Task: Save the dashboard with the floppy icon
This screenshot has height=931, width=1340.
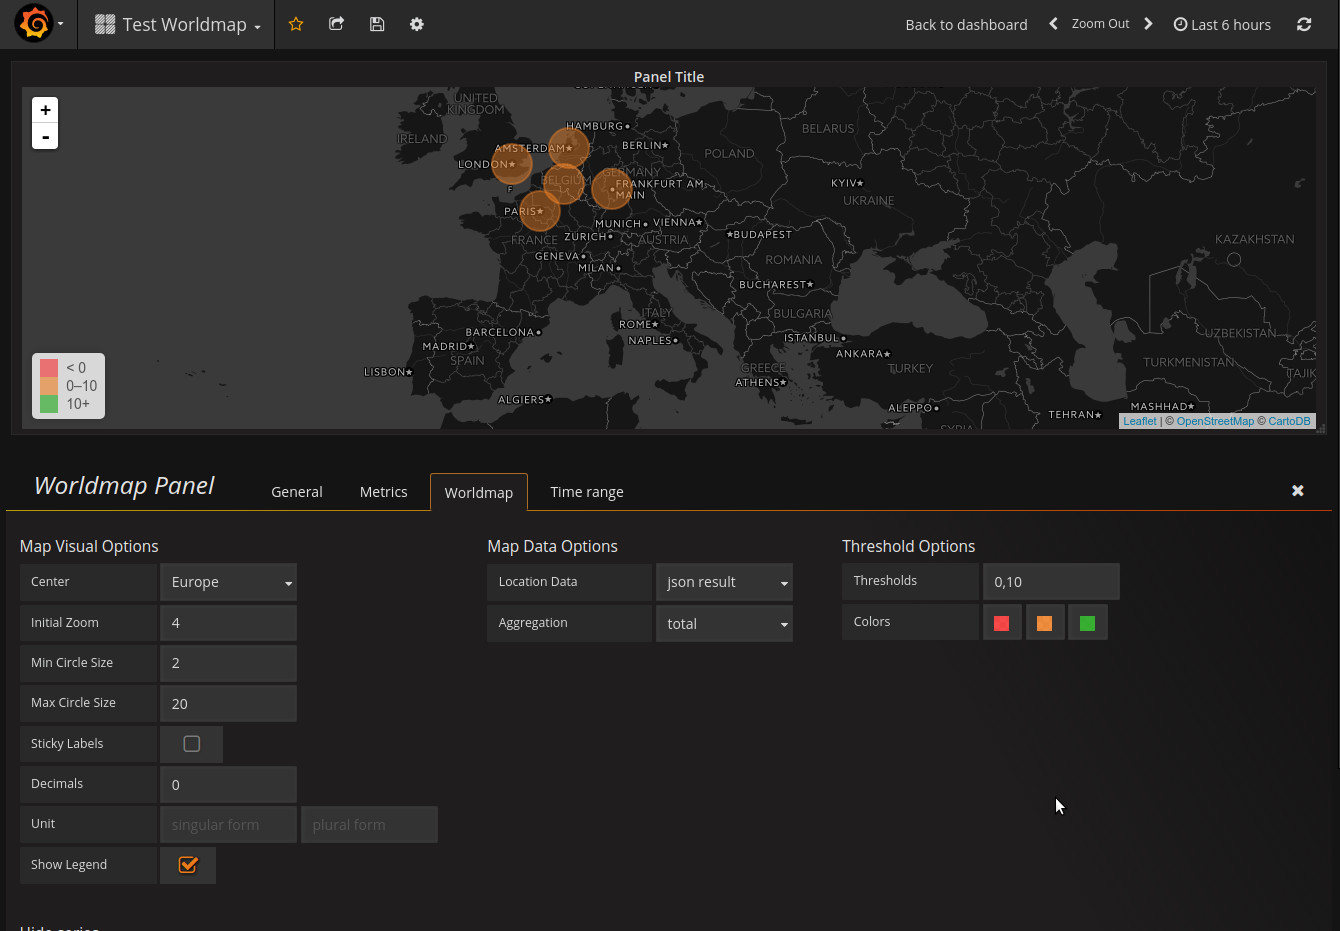Action: (x=377, y=24)
